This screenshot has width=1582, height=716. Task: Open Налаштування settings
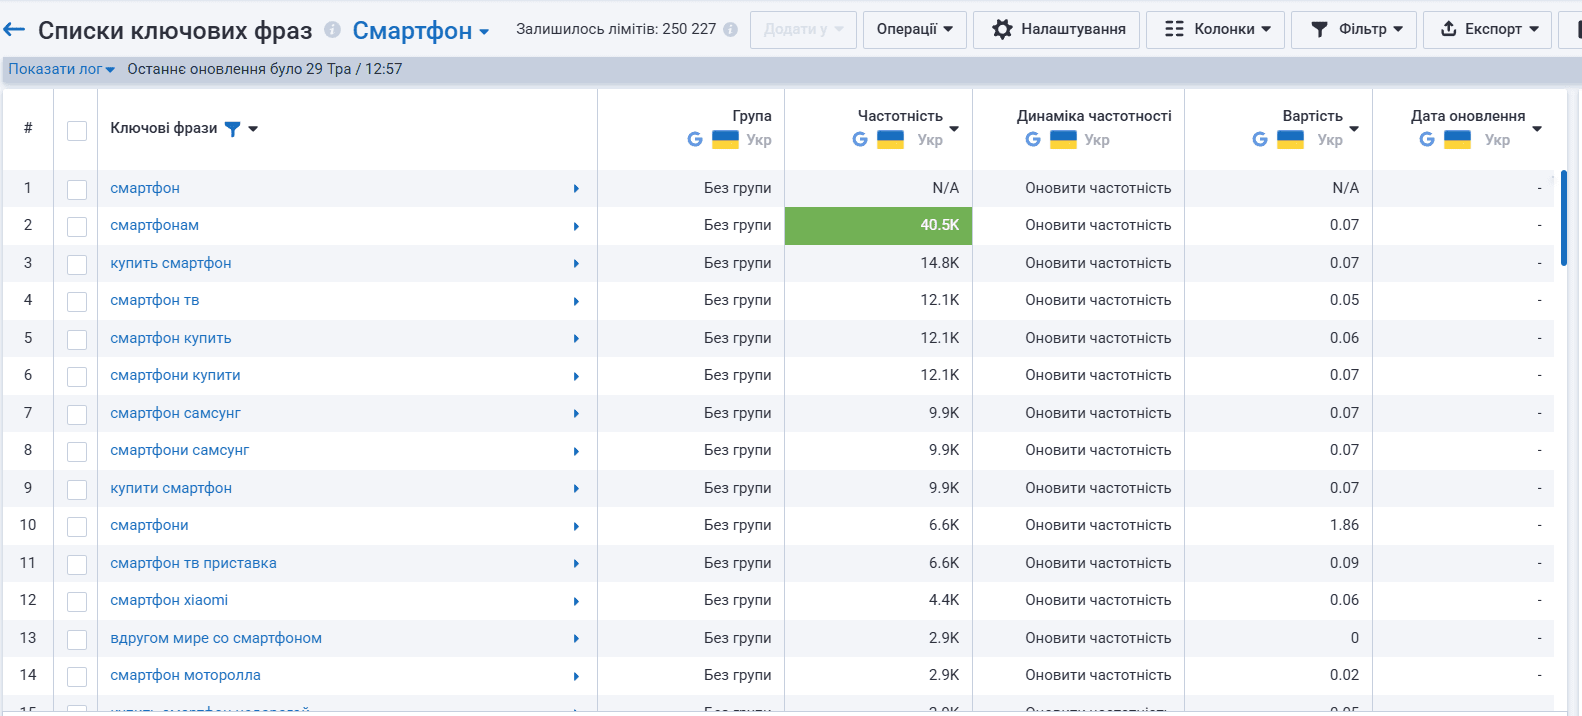pos(1058,29)
